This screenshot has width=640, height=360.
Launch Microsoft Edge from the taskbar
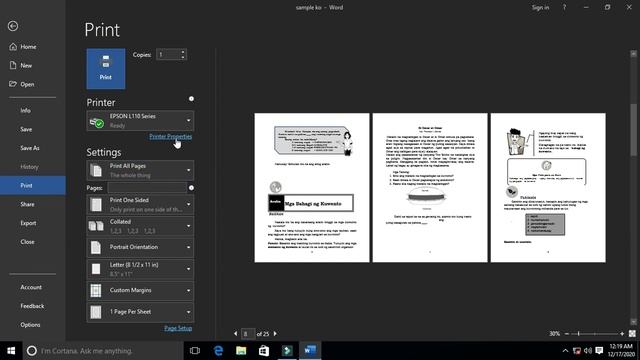tap(218, 351)
